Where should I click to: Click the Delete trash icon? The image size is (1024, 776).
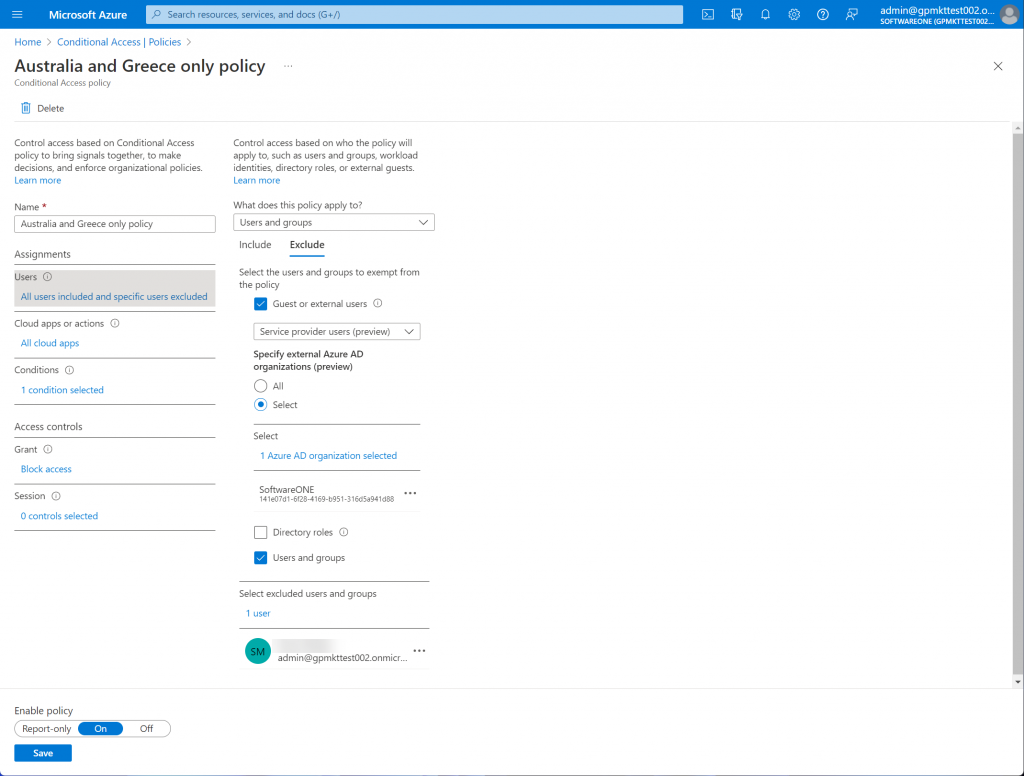(x=26, y=108)
